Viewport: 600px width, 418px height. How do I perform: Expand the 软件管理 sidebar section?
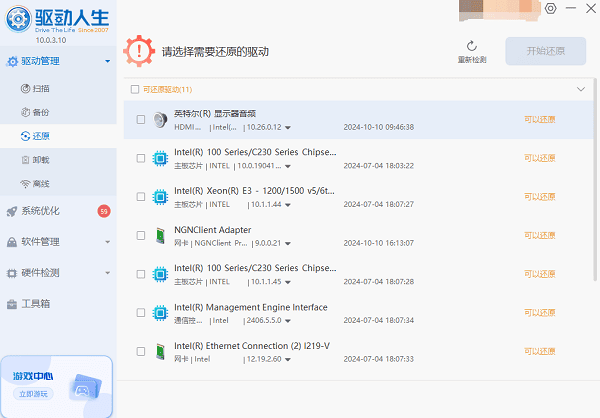[107, 242]
